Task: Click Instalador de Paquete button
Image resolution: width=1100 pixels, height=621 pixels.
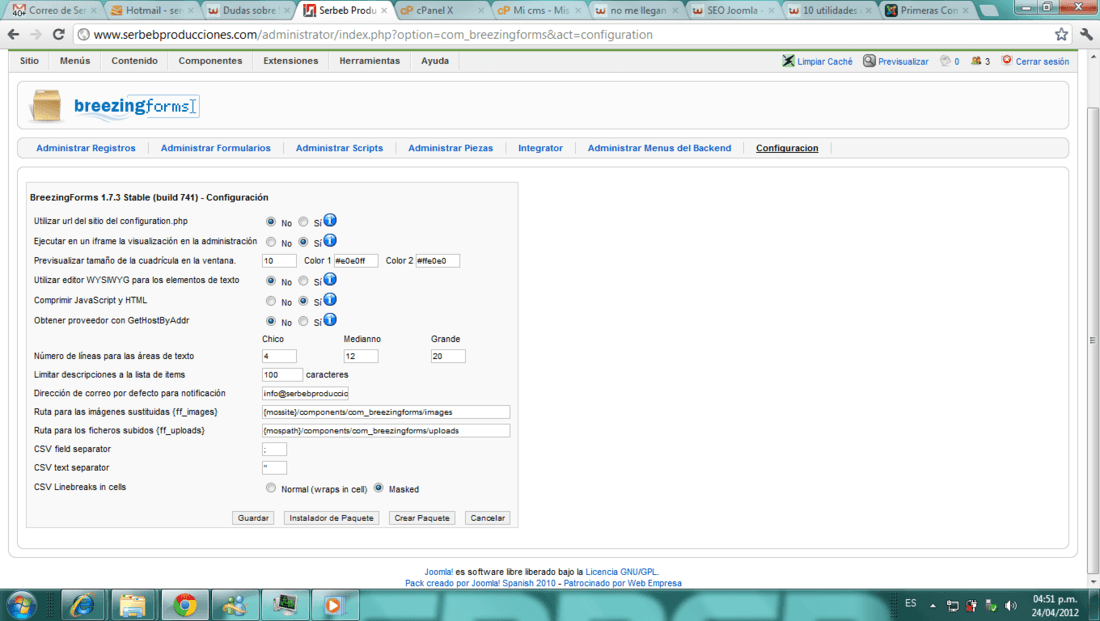Action: click(x=331, y=518)
